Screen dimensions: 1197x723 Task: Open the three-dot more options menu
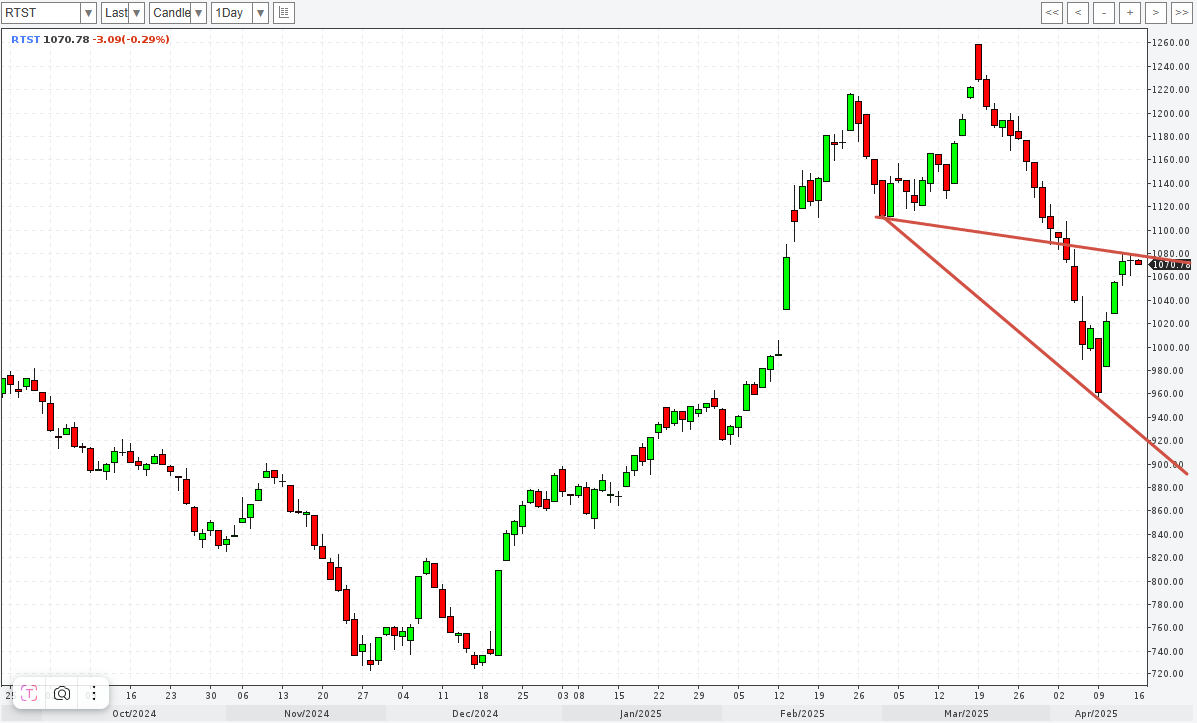click(93, 693)
